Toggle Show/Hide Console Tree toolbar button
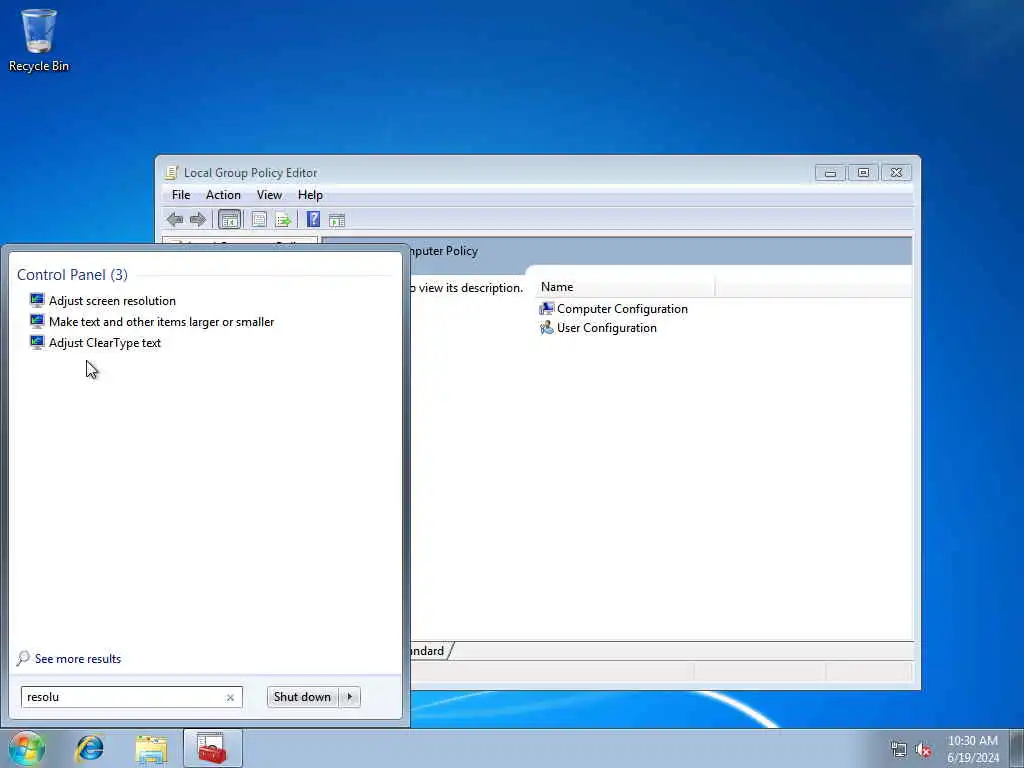1024x768 pixels. click(x=229, y=219)
